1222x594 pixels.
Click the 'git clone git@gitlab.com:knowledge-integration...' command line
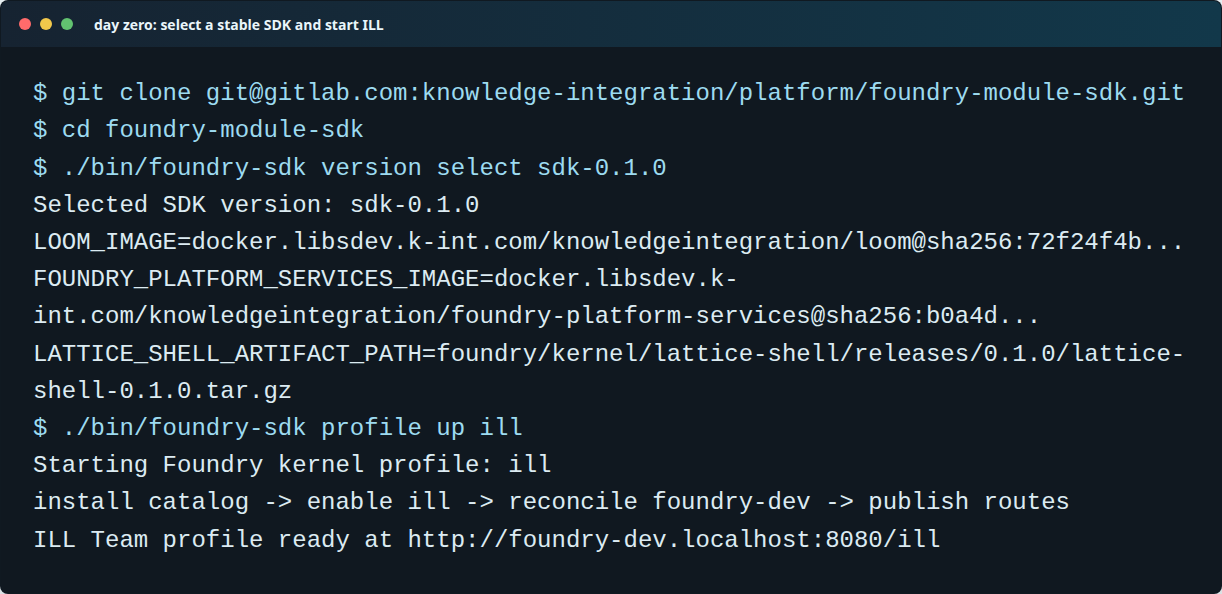click(609, 93)
